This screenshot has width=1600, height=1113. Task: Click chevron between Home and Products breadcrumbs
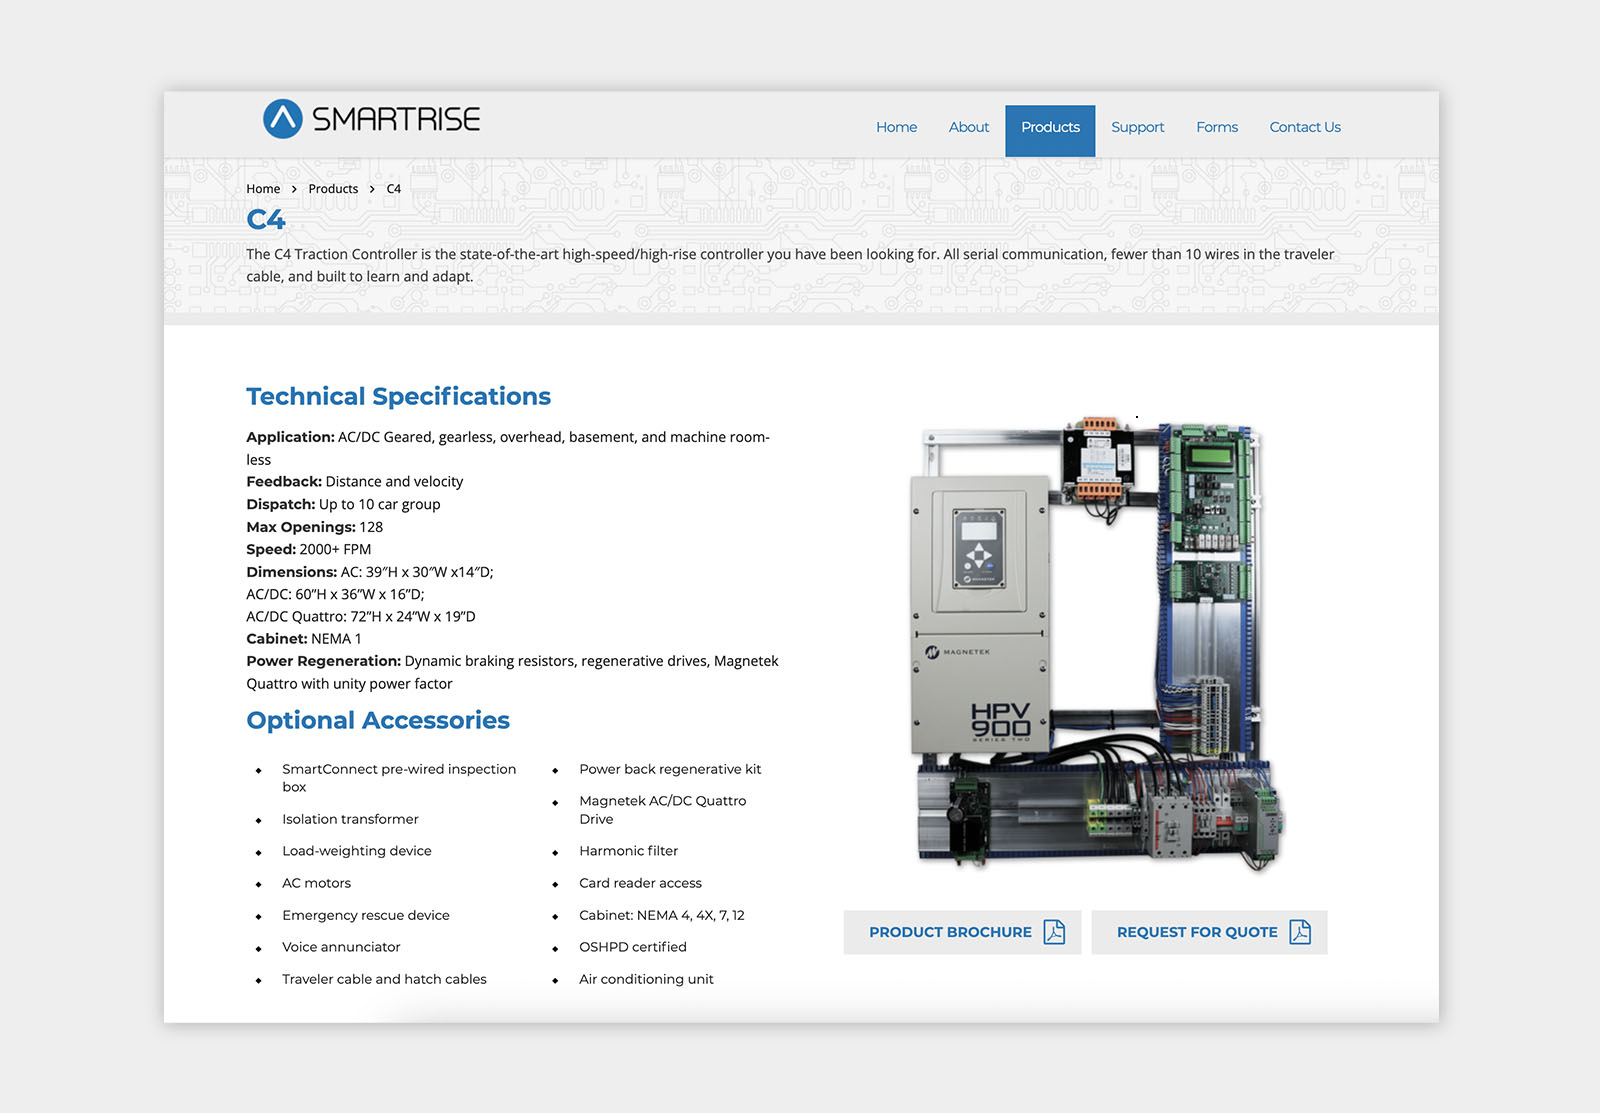[x=294, y=189]
